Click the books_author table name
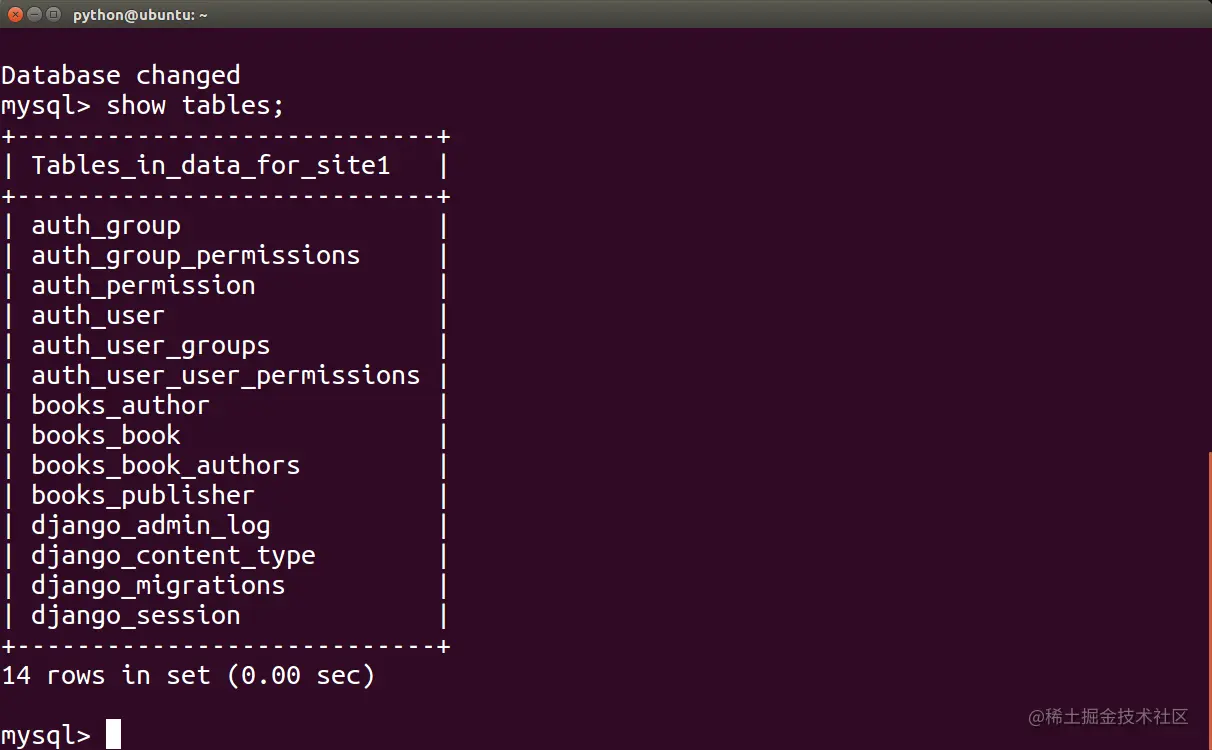1212x750 pixels. click(x=120, y=406)
